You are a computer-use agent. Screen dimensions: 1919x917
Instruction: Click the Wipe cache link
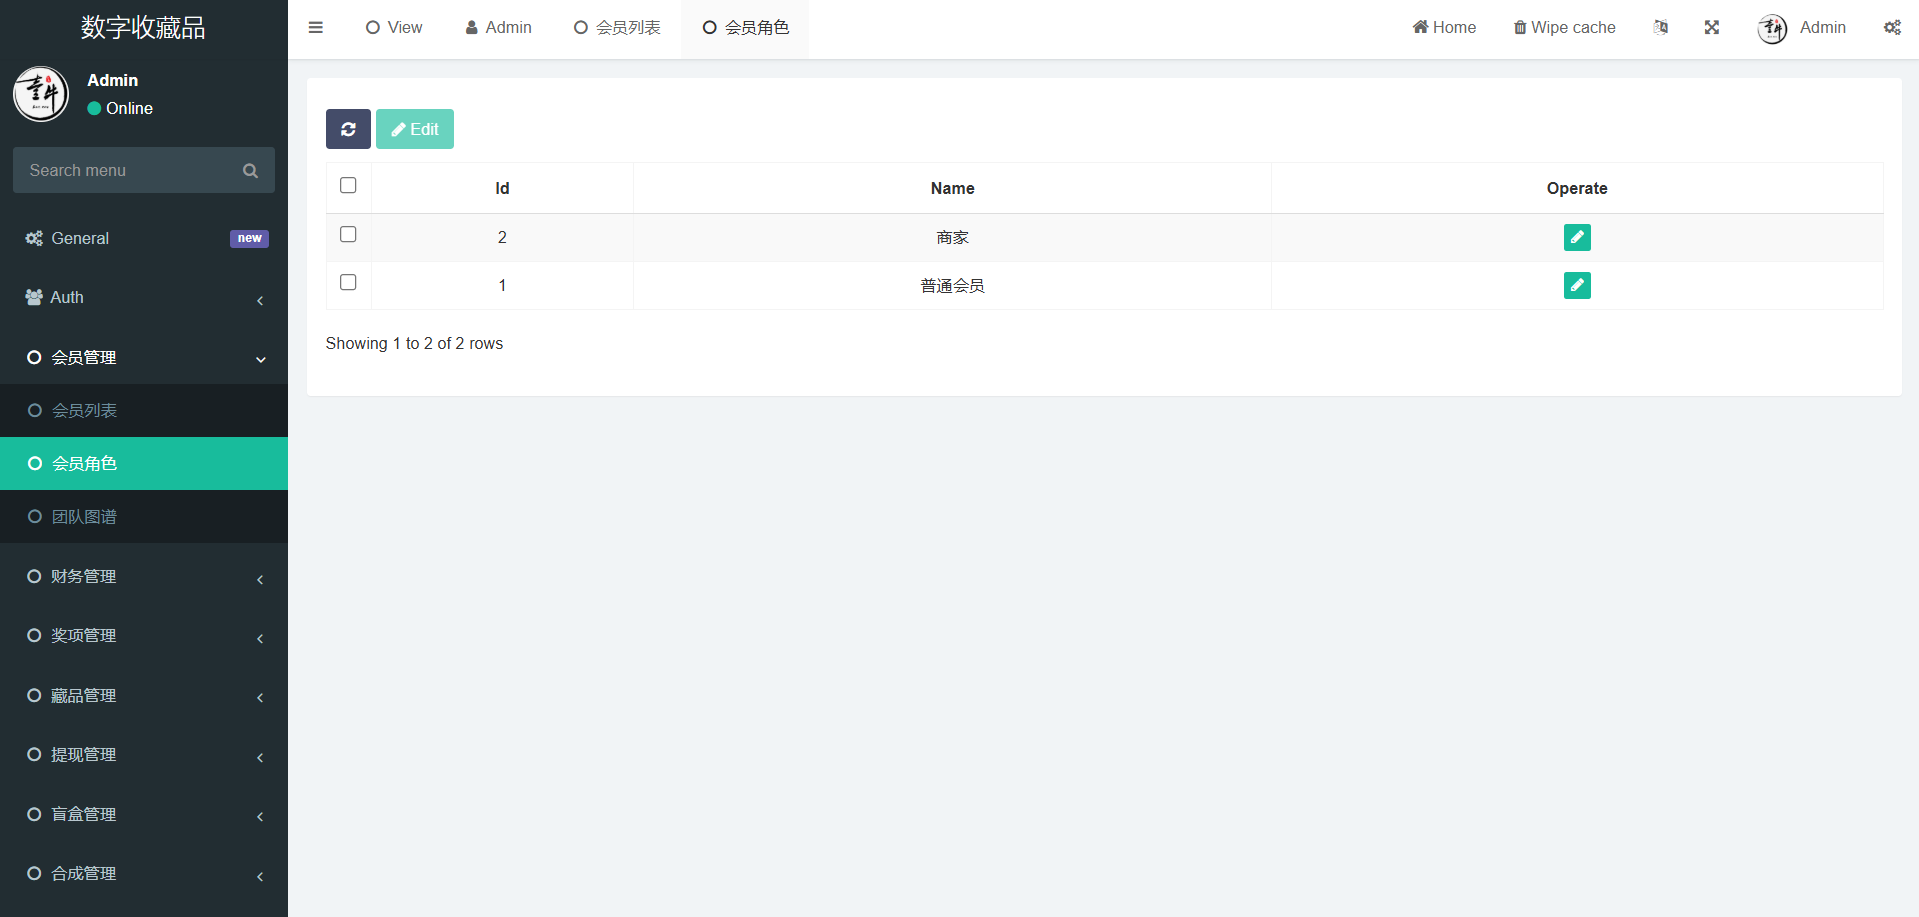1564,28
